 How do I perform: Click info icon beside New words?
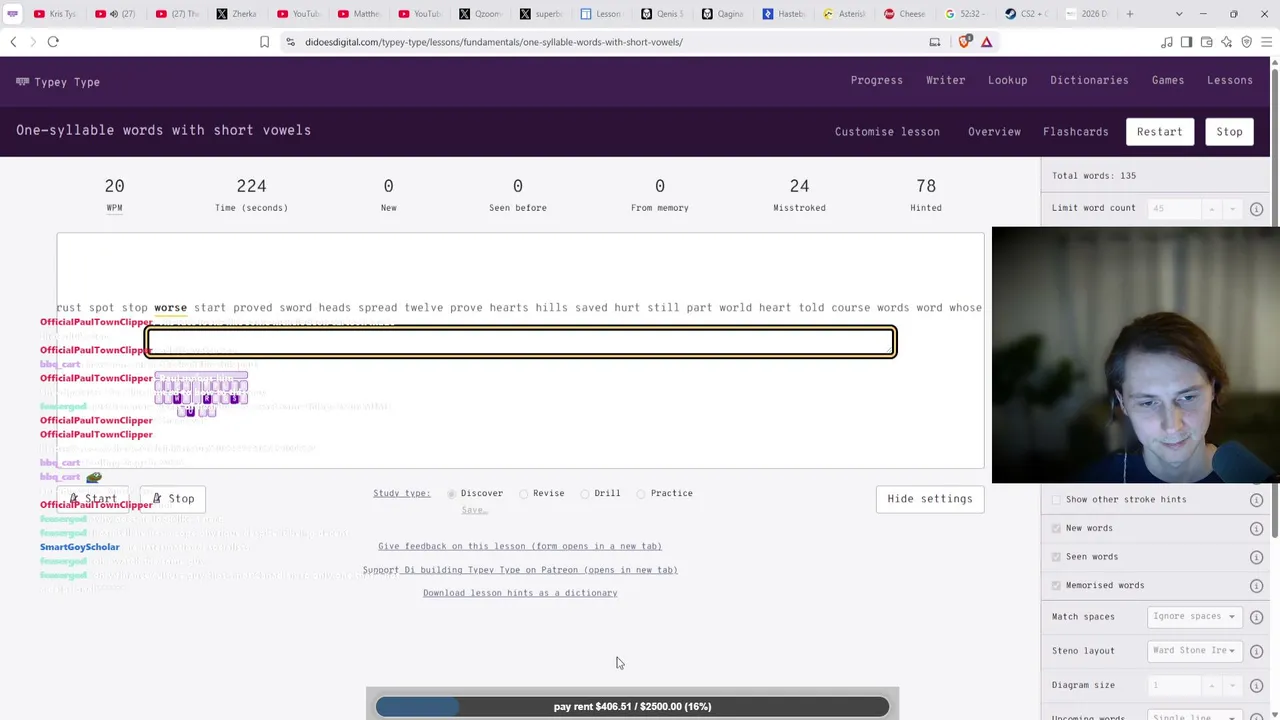(1256, 528)
